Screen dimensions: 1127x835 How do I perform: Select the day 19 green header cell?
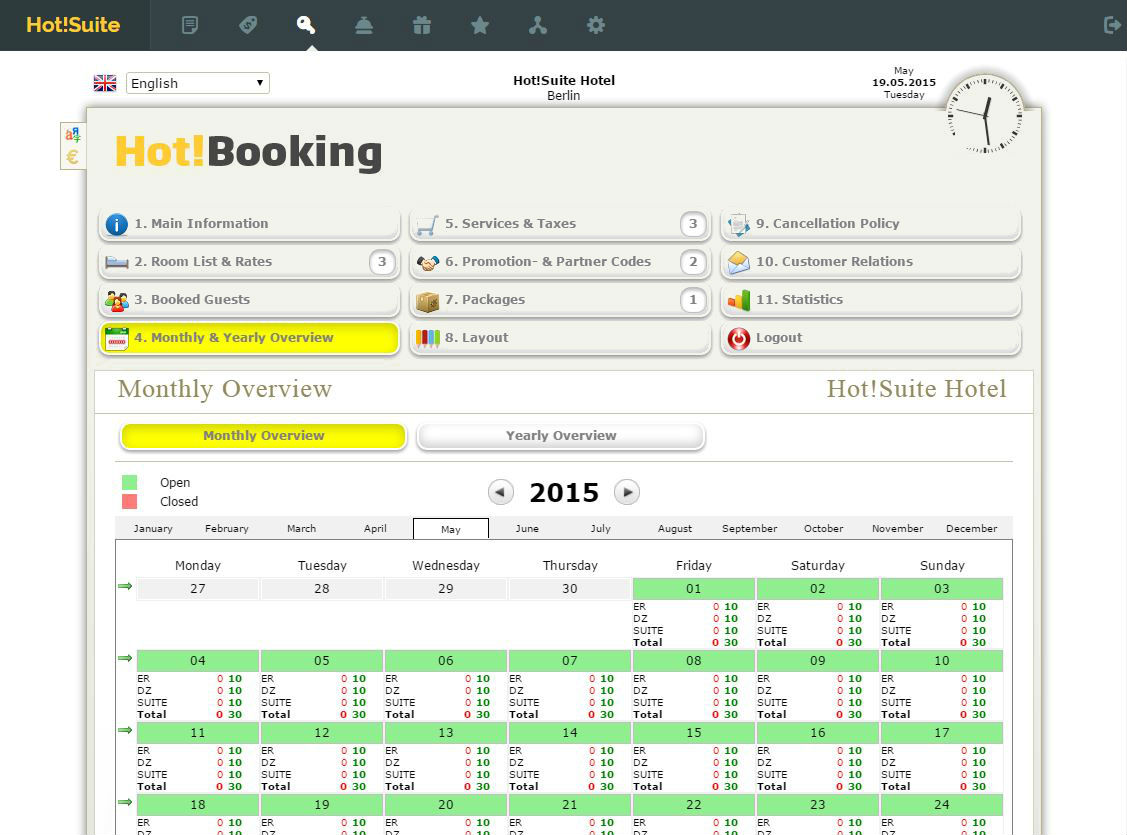coord(322,805)
